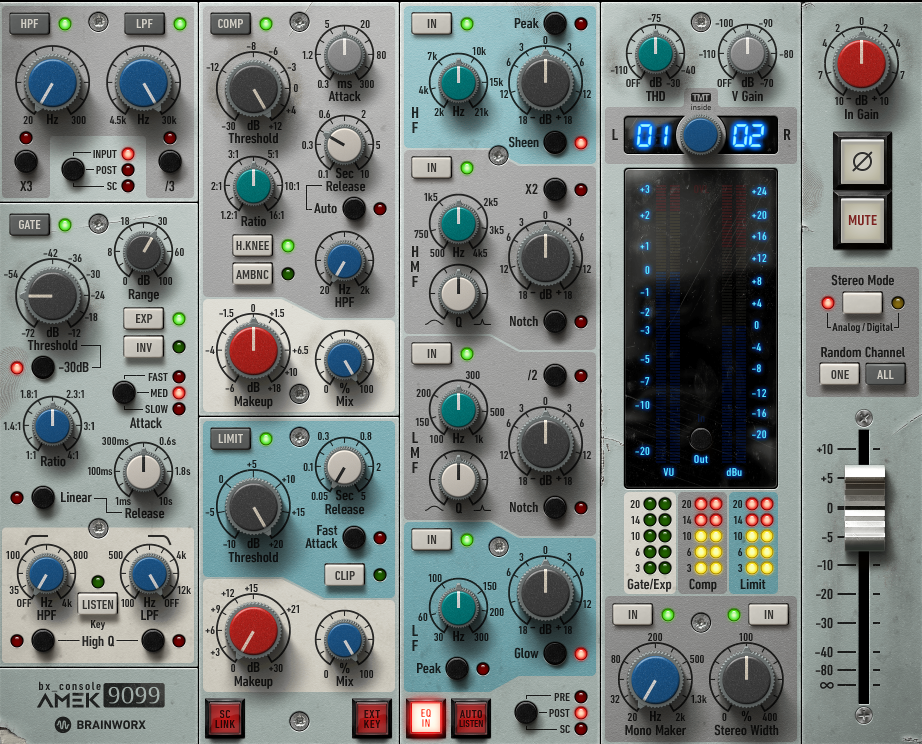The width and height of the screenshot is (922, 744).
Task: Click the gate -30dB push button
Action: [43, 367]
